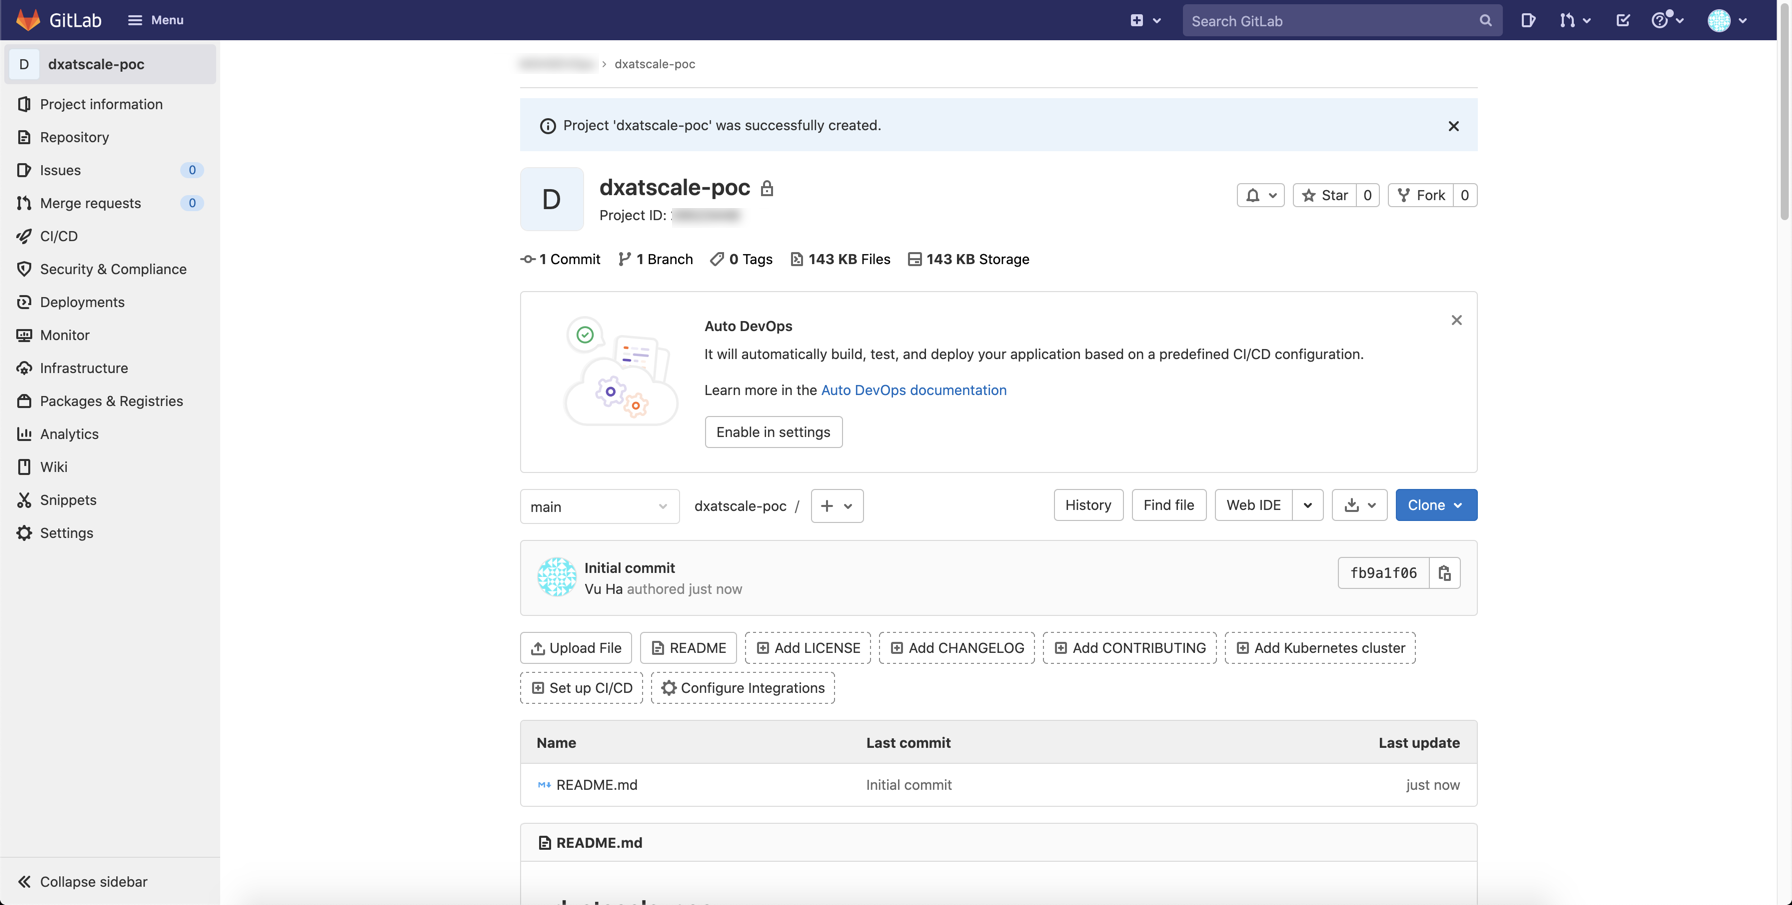
Task: Open Merge requests dropdown in top bar
Action: click(x=1575, y=20)
